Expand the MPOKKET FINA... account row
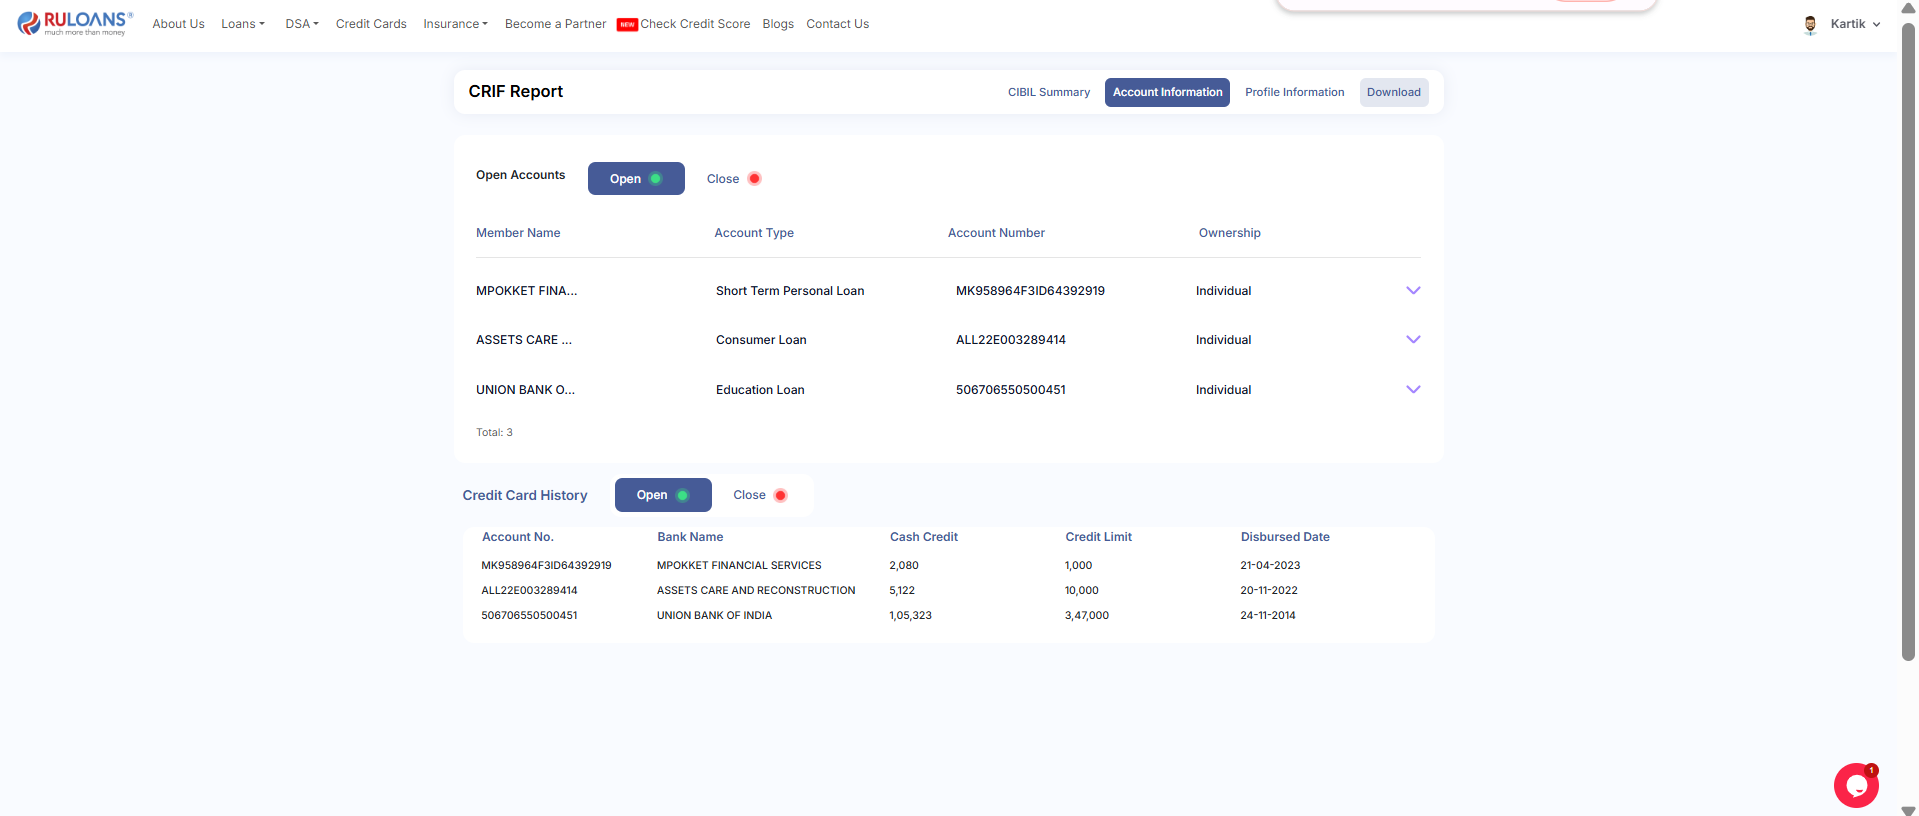 [x=1413, y=291]
